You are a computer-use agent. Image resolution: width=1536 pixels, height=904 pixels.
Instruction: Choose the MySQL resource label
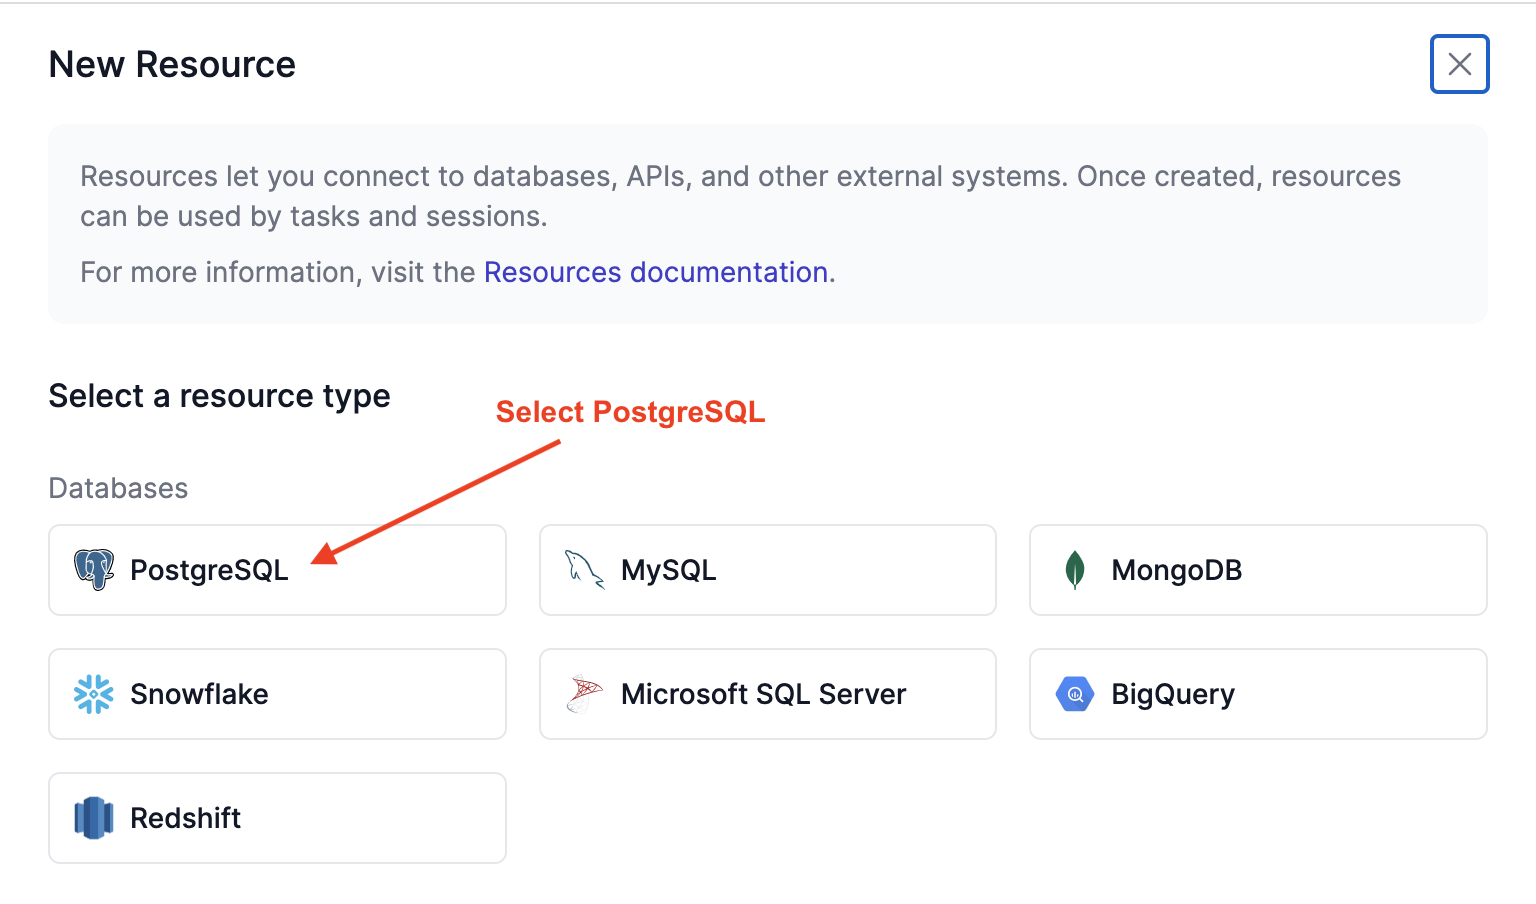[x=668, y=570]
